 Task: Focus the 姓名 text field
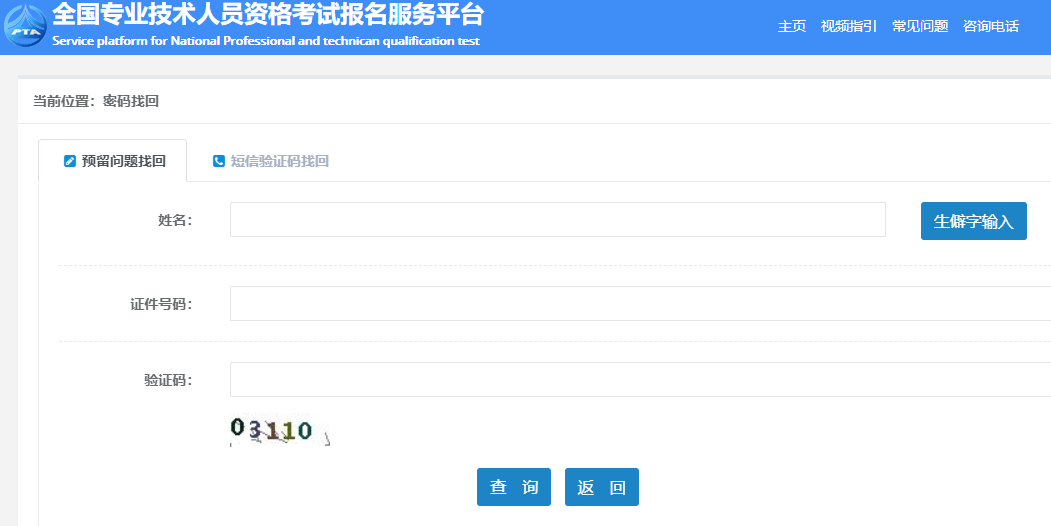(x=557, y=220)
